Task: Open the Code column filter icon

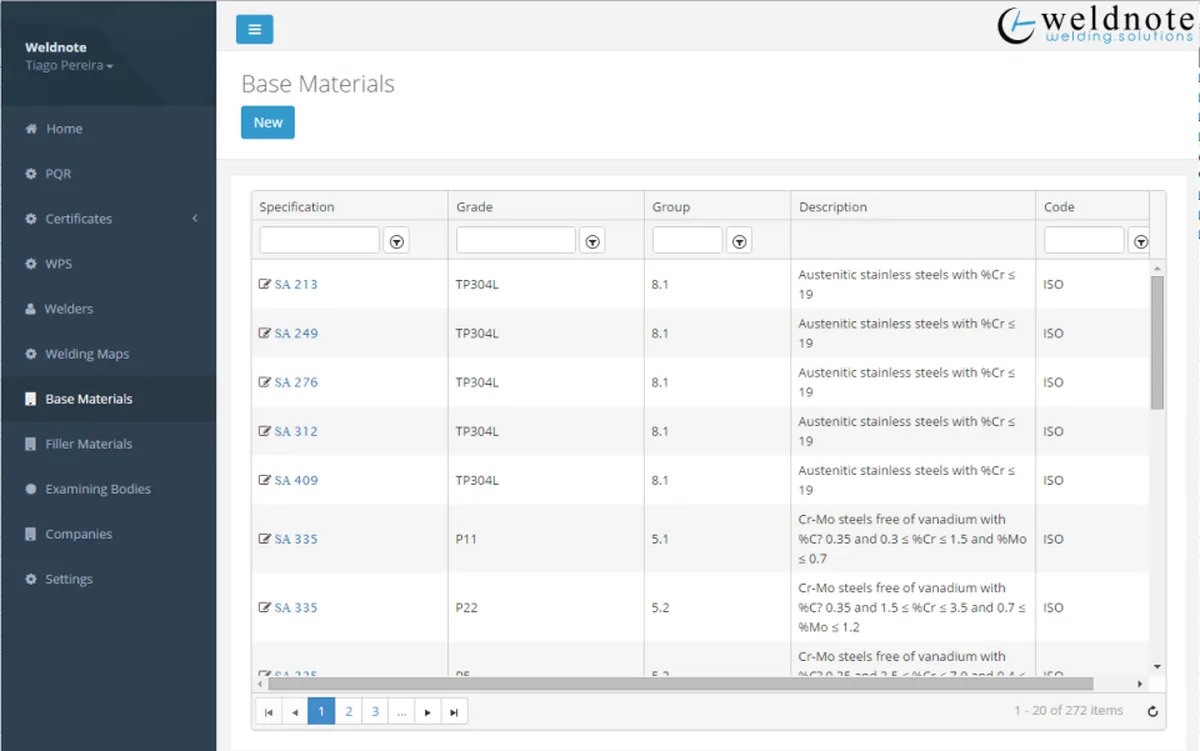Action: point(1139,241)
